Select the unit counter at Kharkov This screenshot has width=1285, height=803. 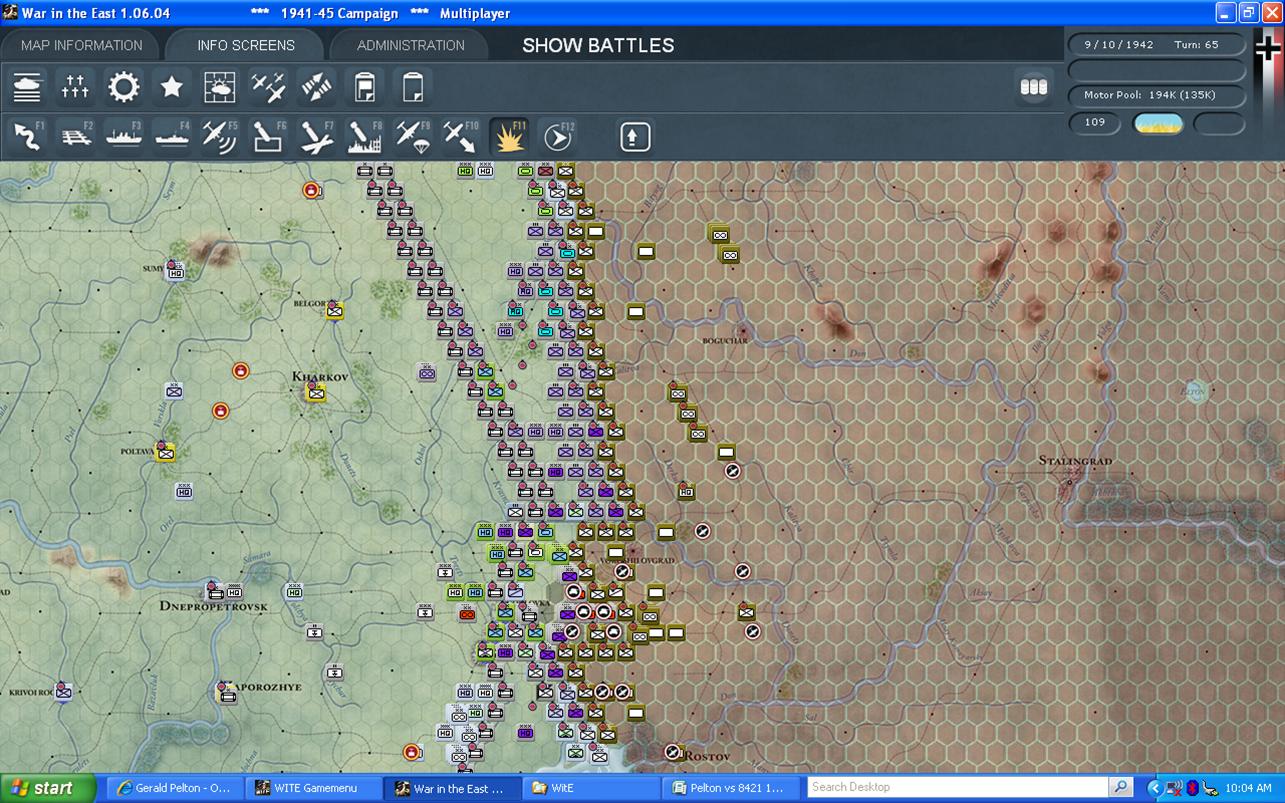316,393
